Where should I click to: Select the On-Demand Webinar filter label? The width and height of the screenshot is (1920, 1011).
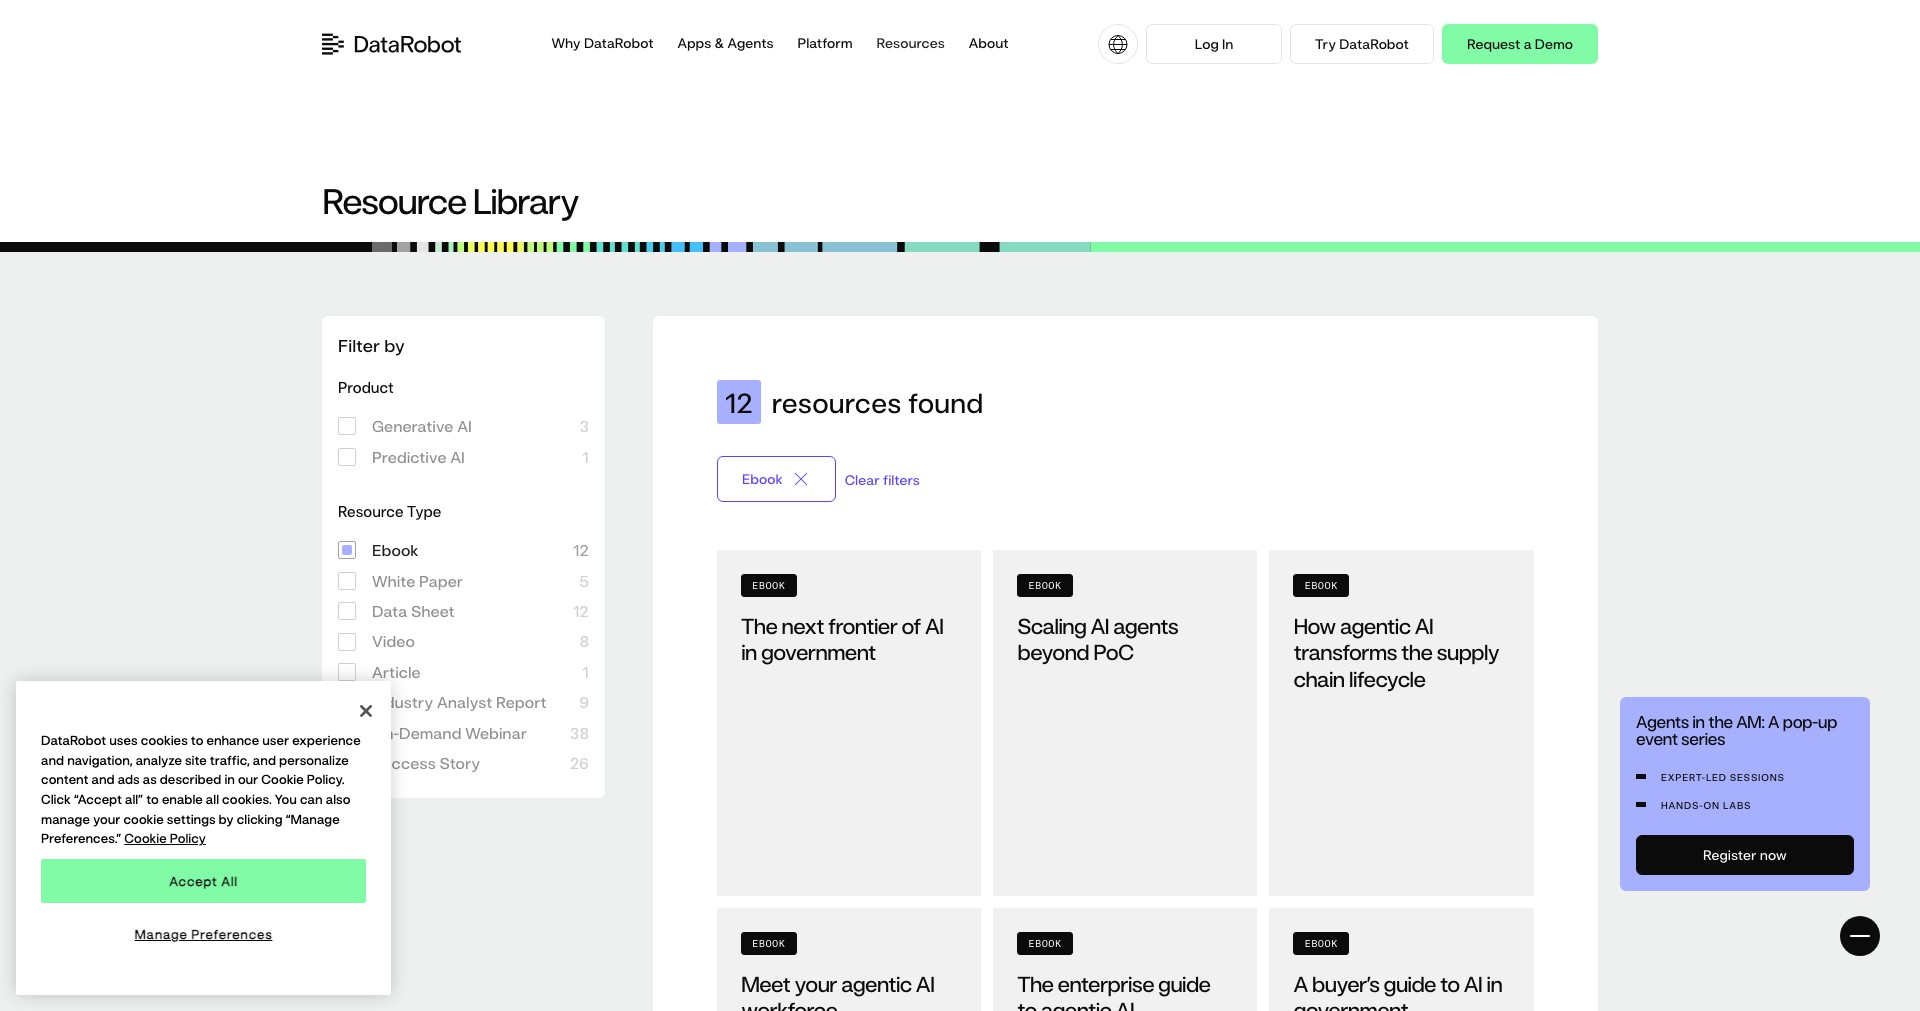(x=459, y=734)
